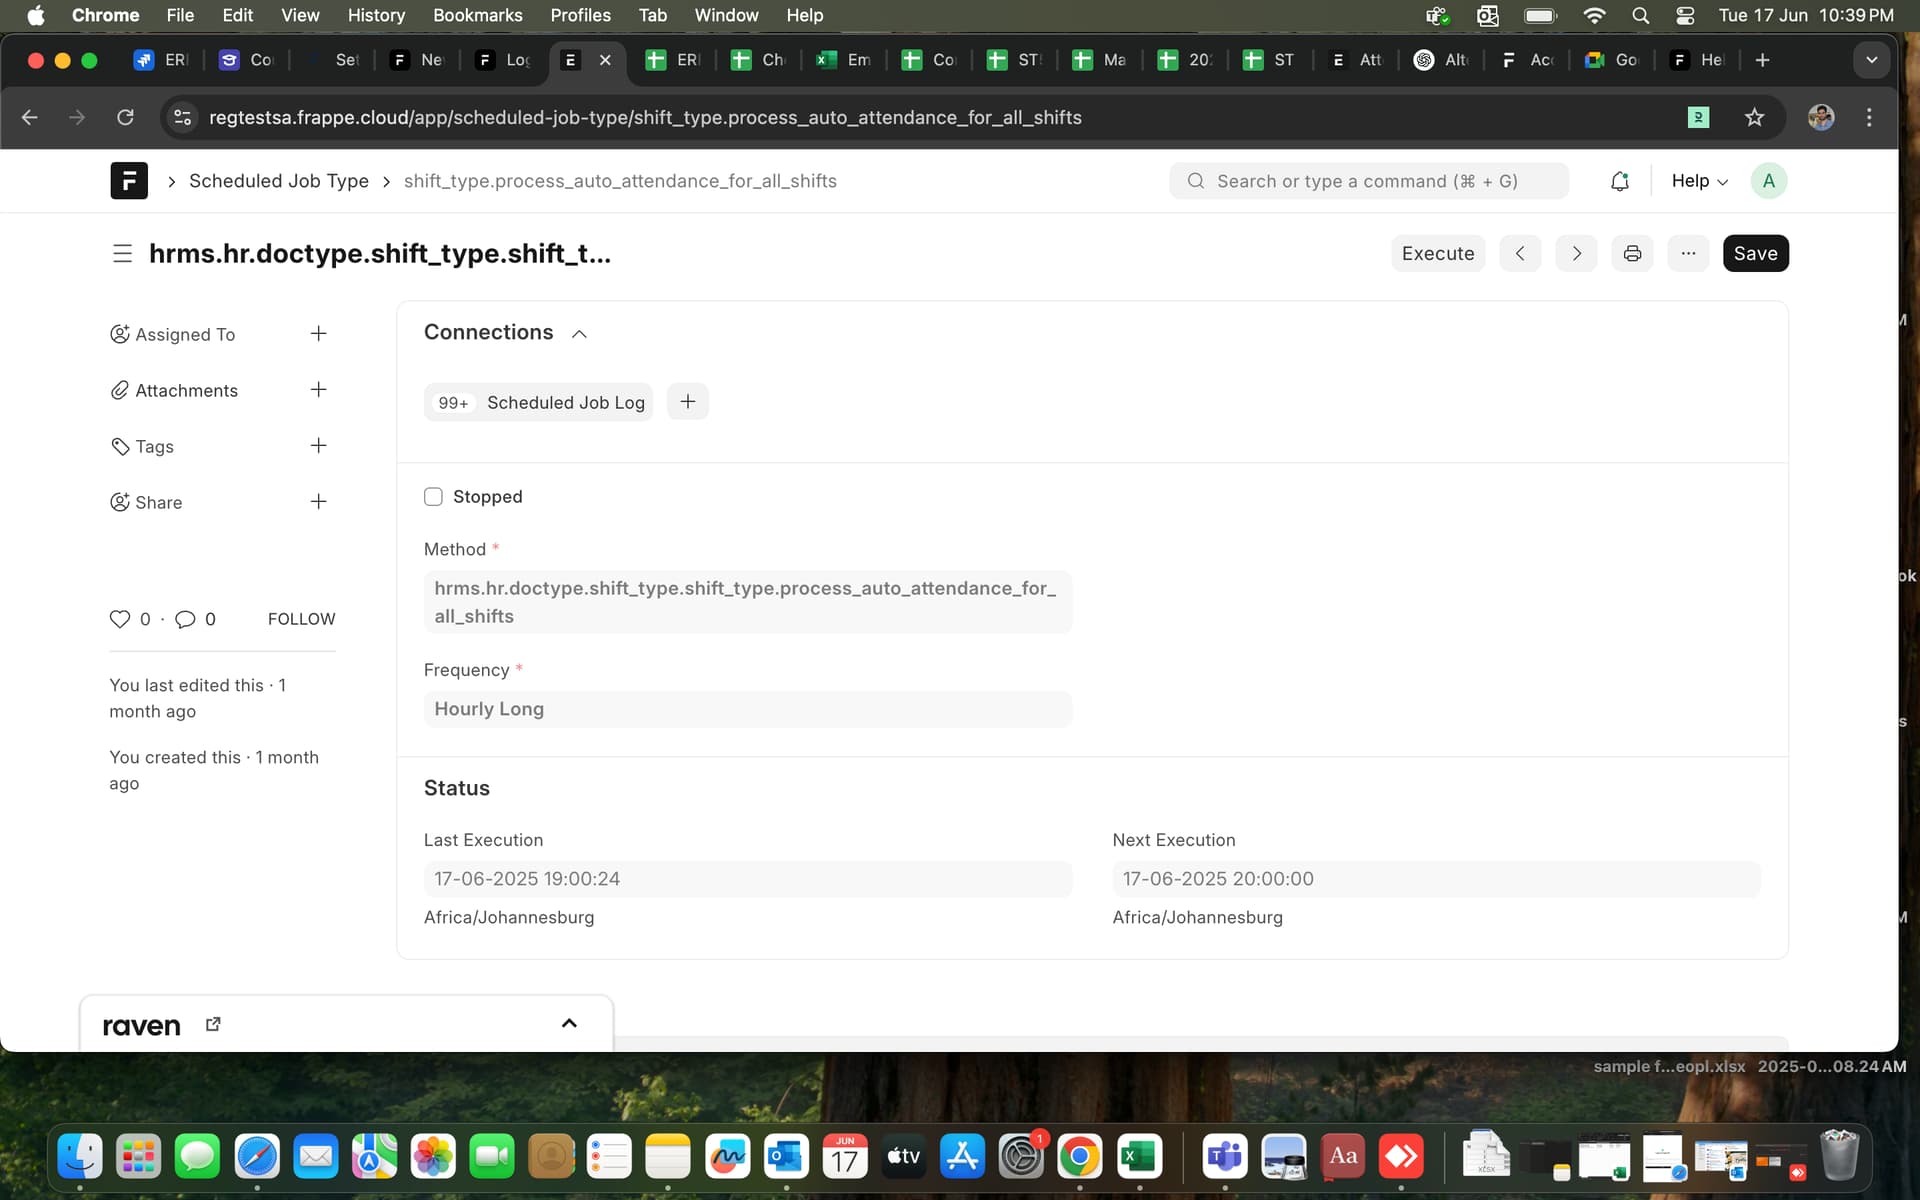Open Chrome three-dot menu
This screenshot has height=1200, width=1920.
1869,118
